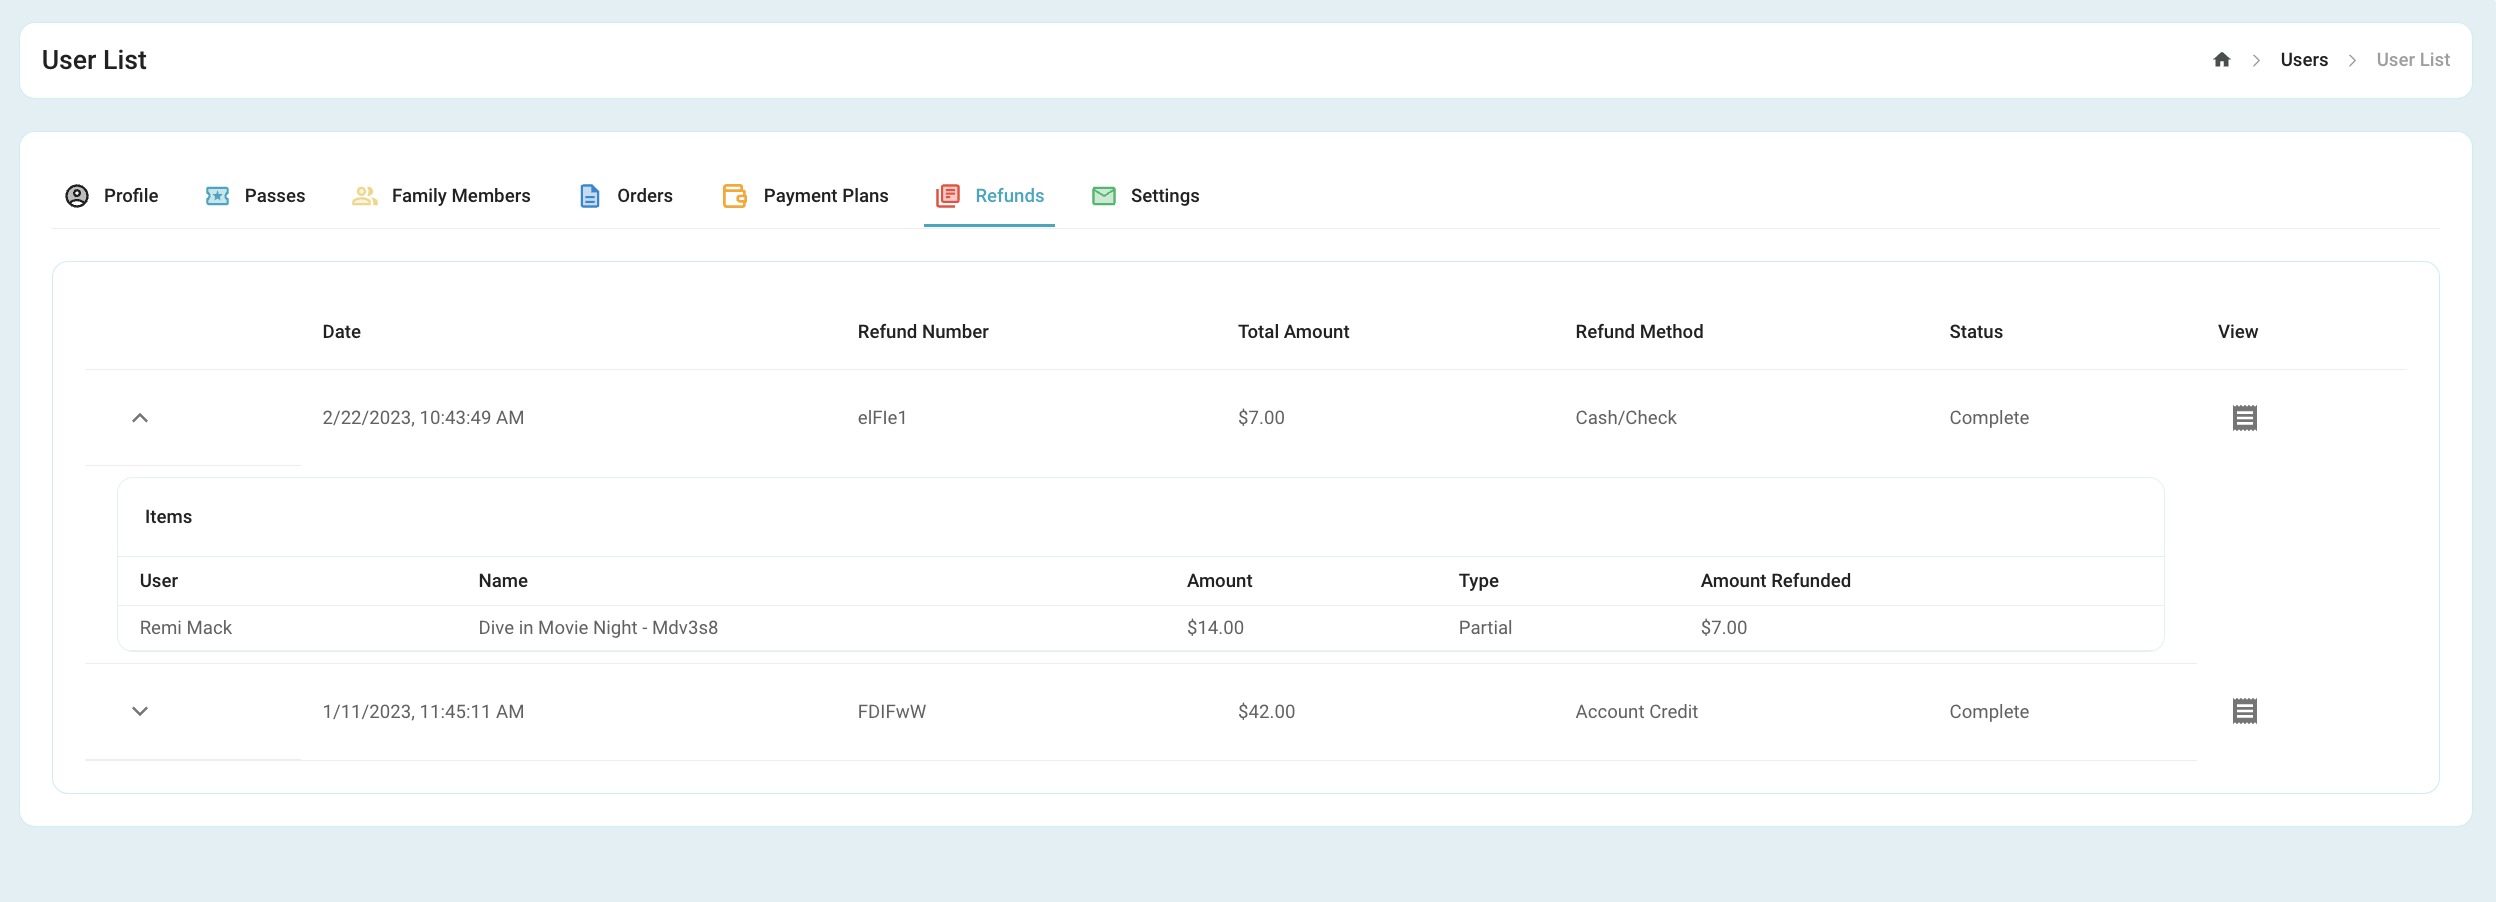The image size is (2496, 902).
Task: Click the $42.00 total amount
Action: click(1266, 712)
